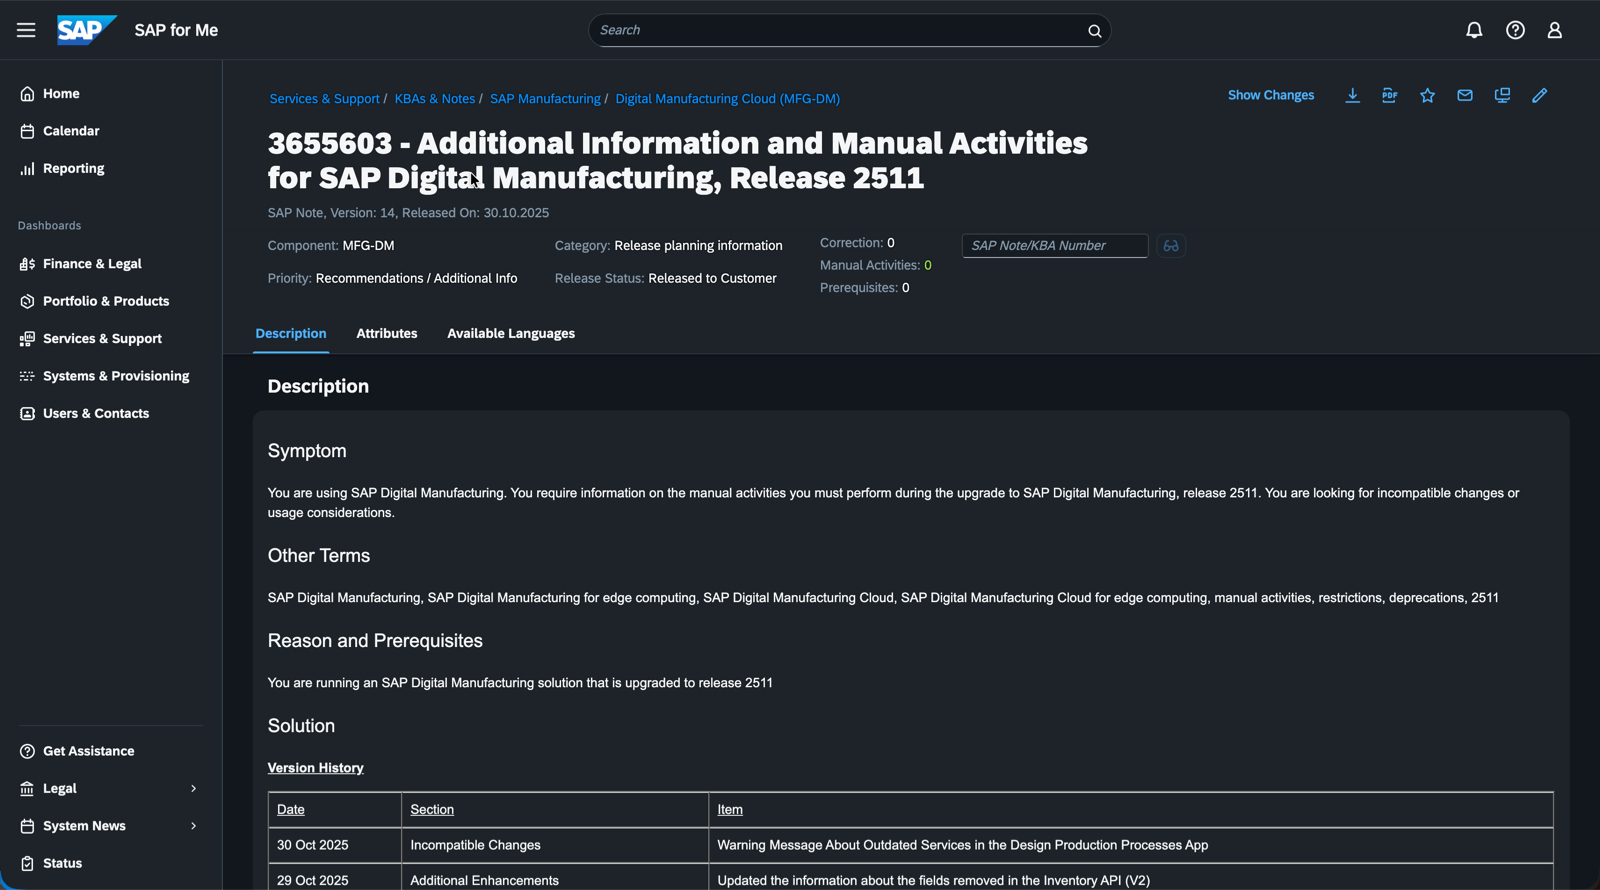Open the hamburger navigation menu

(x=26, y=30)
